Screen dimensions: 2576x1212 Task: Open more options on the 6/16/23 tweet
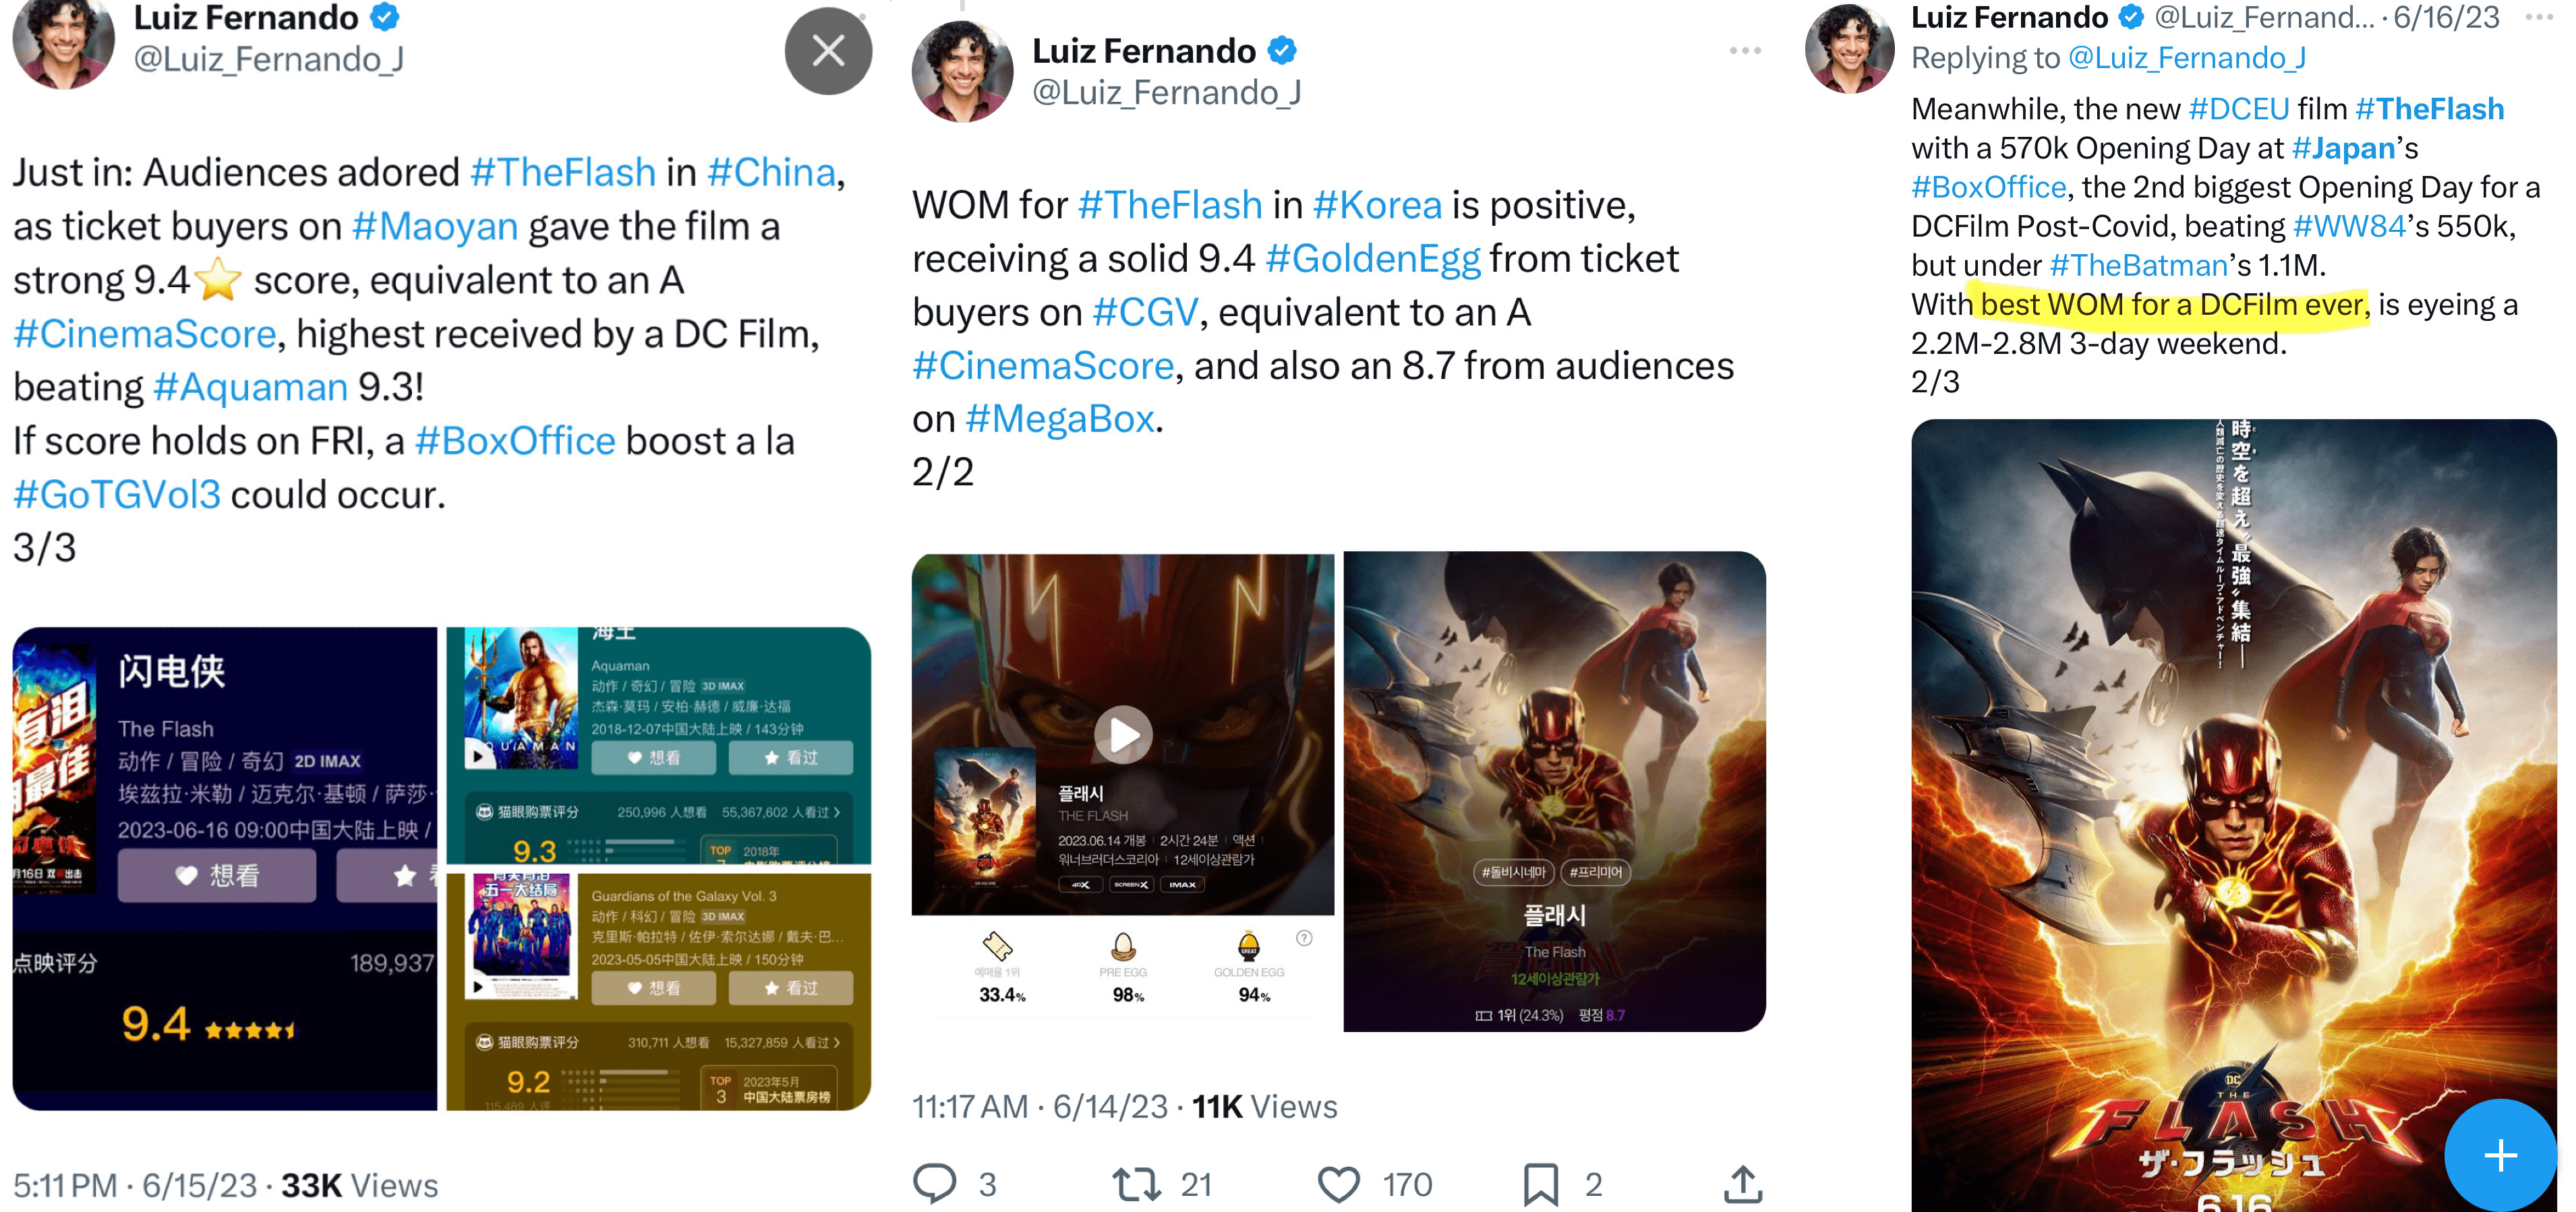click(2539, 17)
